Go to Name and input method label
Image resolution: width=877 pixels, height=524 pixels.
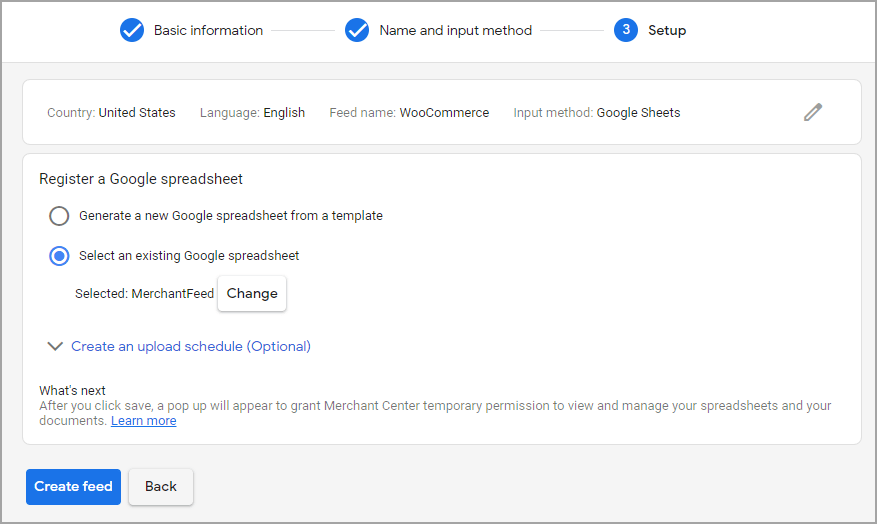point(455,30)
